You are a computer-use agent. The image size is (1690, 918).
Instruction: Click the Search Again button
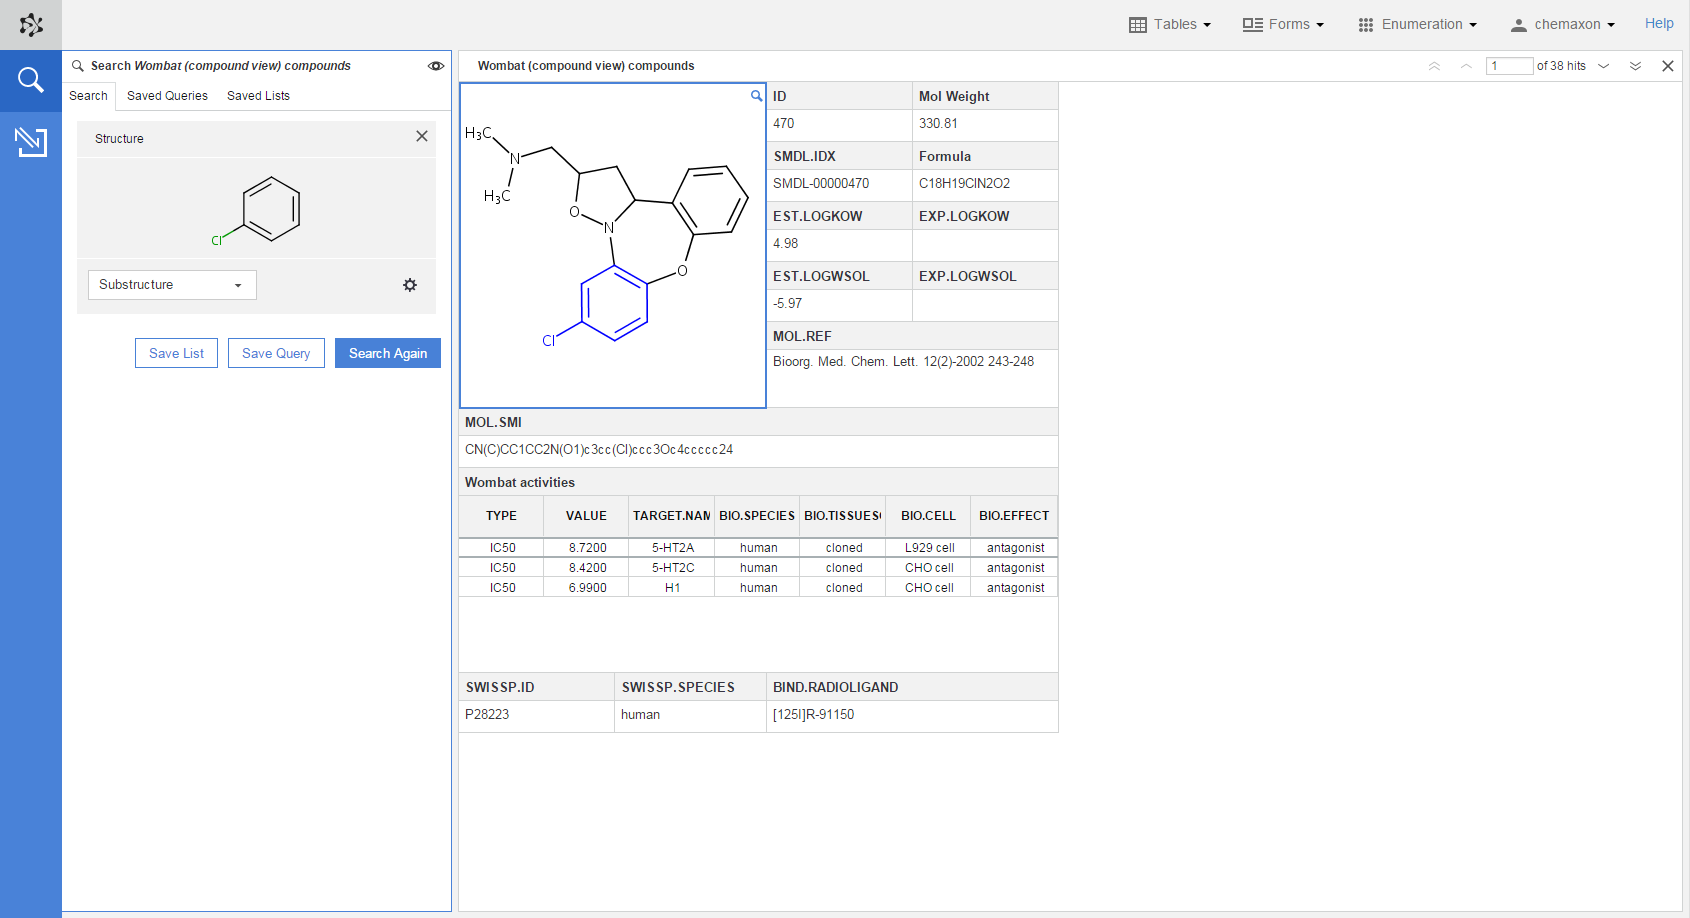(x=387, y=353)
